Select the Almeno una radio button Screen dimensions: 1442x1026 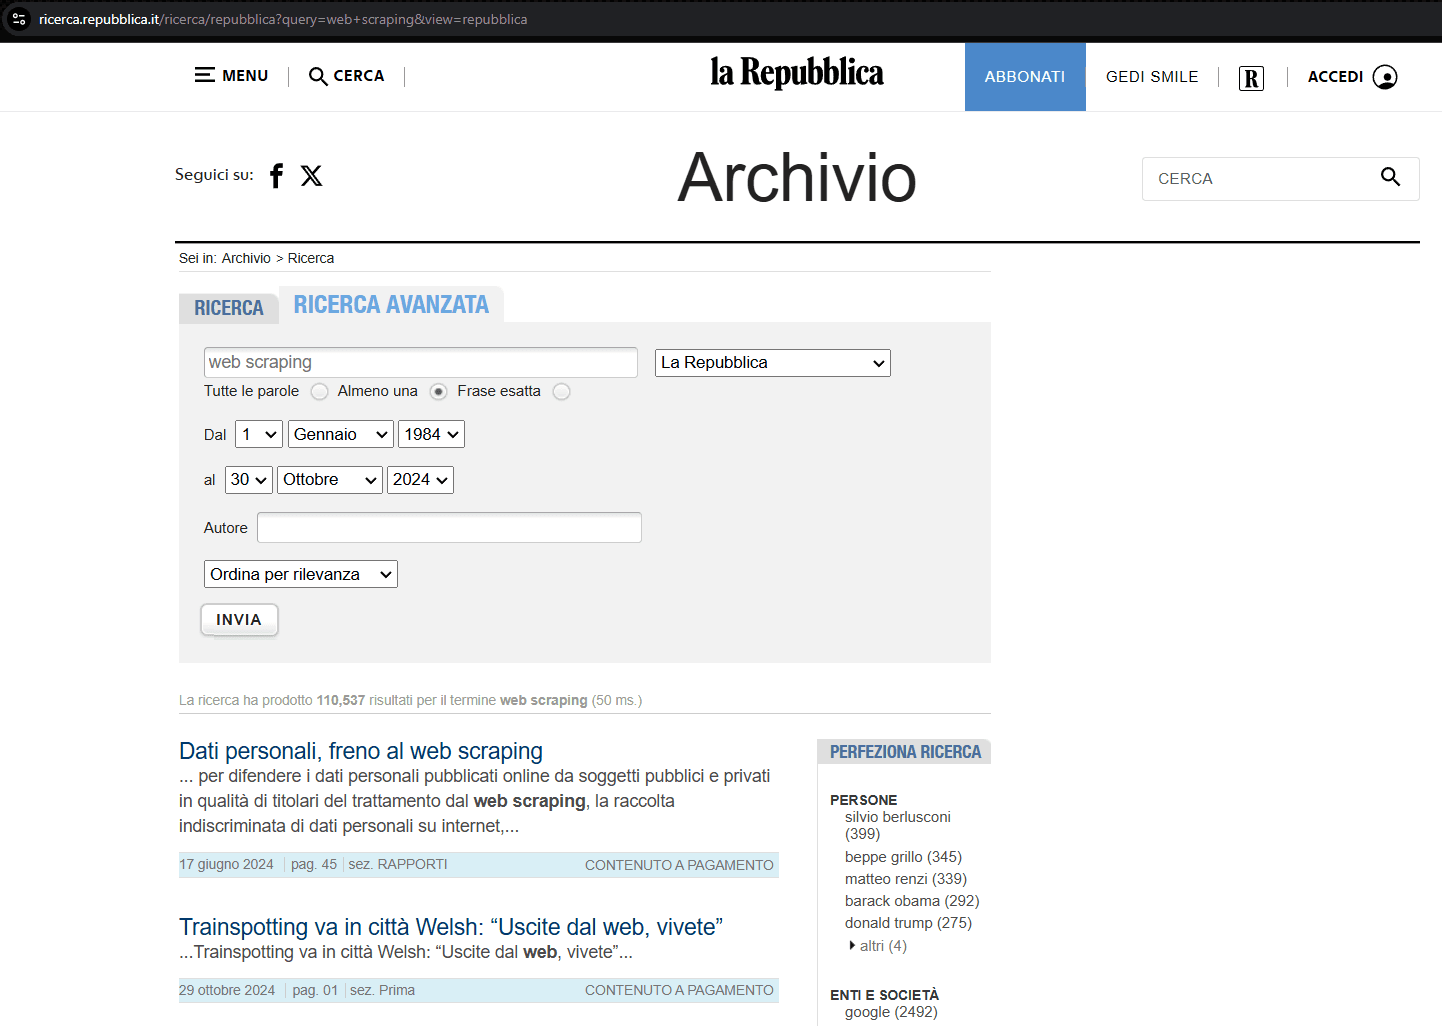coord(438,392)
